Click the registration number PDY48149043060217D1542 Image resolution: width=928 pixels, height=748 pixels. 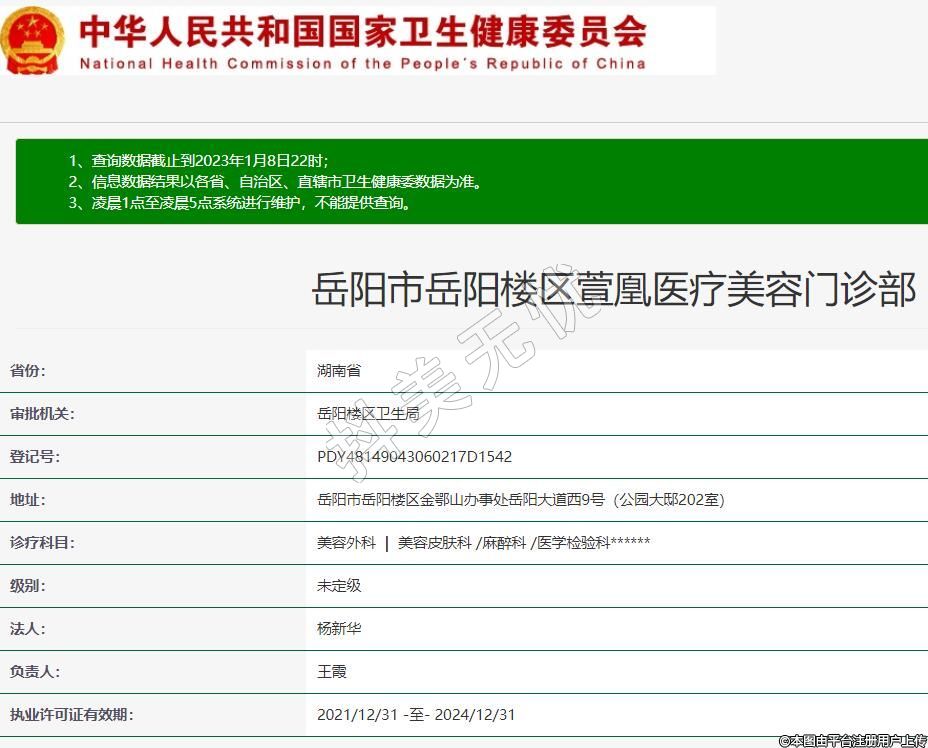point(414,457)
